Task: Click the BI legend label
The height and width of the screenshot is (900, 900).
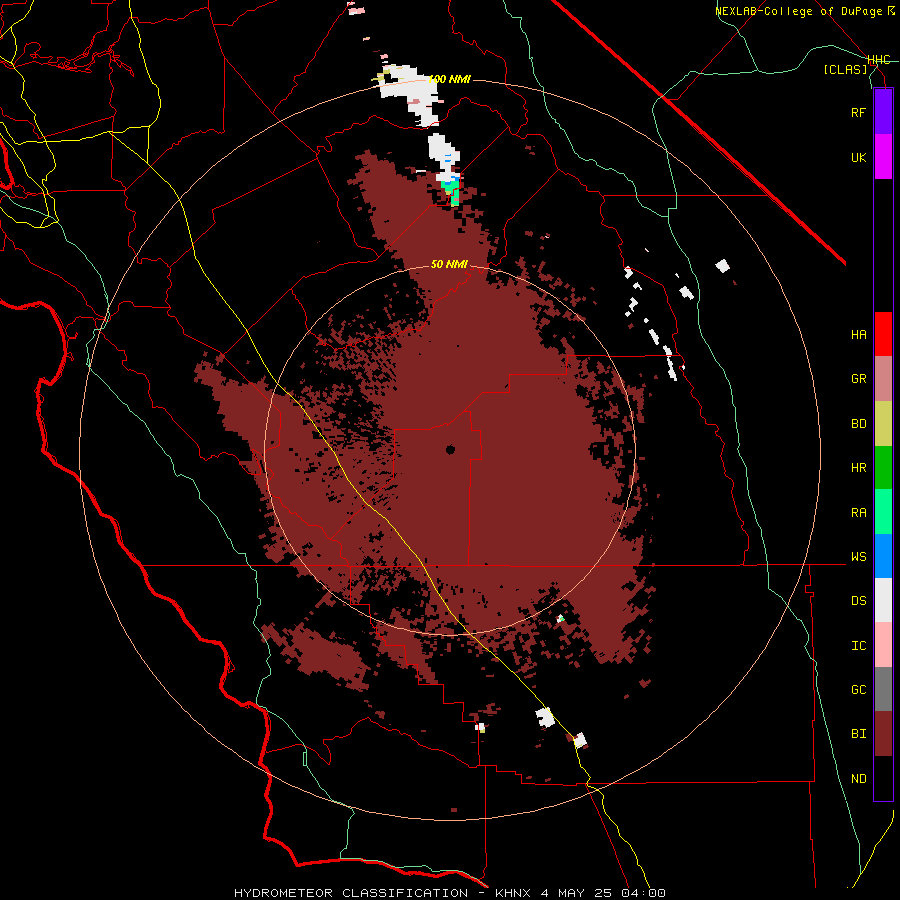Action: point(859,734)
